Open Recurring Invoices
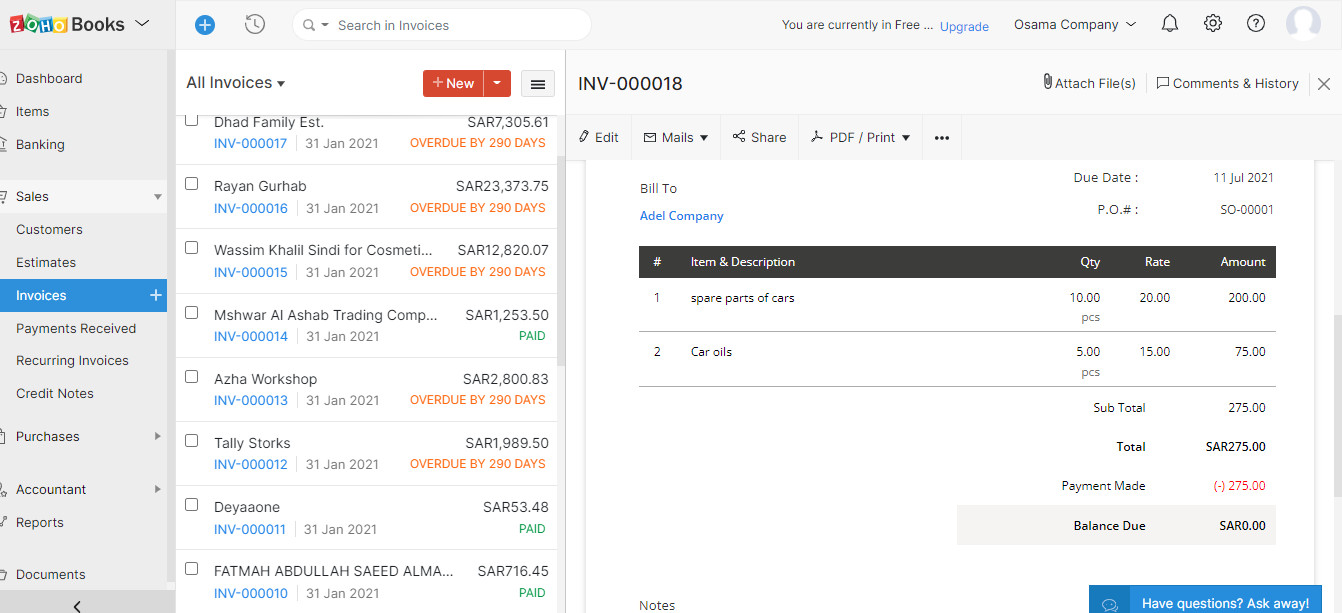The image size is (1342, 613). click(72, 361)
